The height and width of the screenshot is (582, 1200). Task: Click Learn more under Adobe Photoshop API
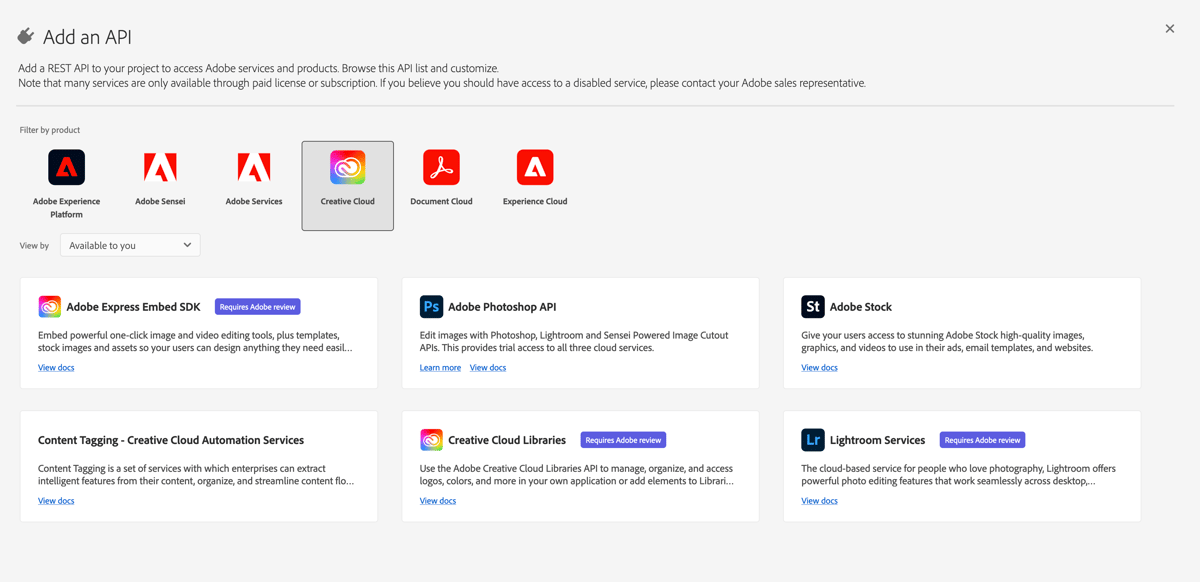click(440, 367)
